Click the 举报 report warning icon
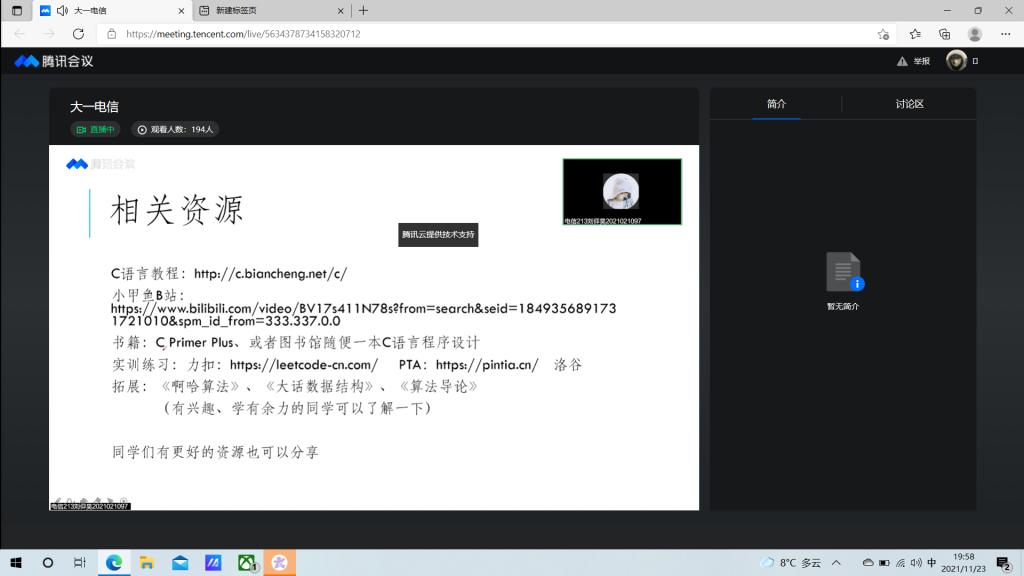Image resolution: width=1024 pixels, height=576 pixels. 902,61
